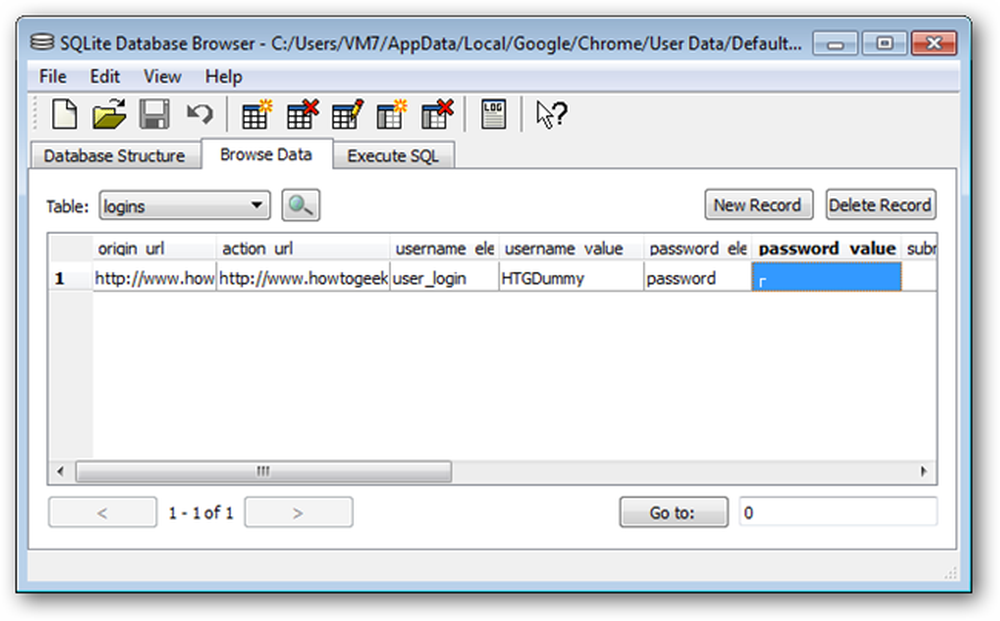Click the Save (floppy disk) toolbar icon
The width and height of the screenshot is (1000, 621).
tap(154, 115)
